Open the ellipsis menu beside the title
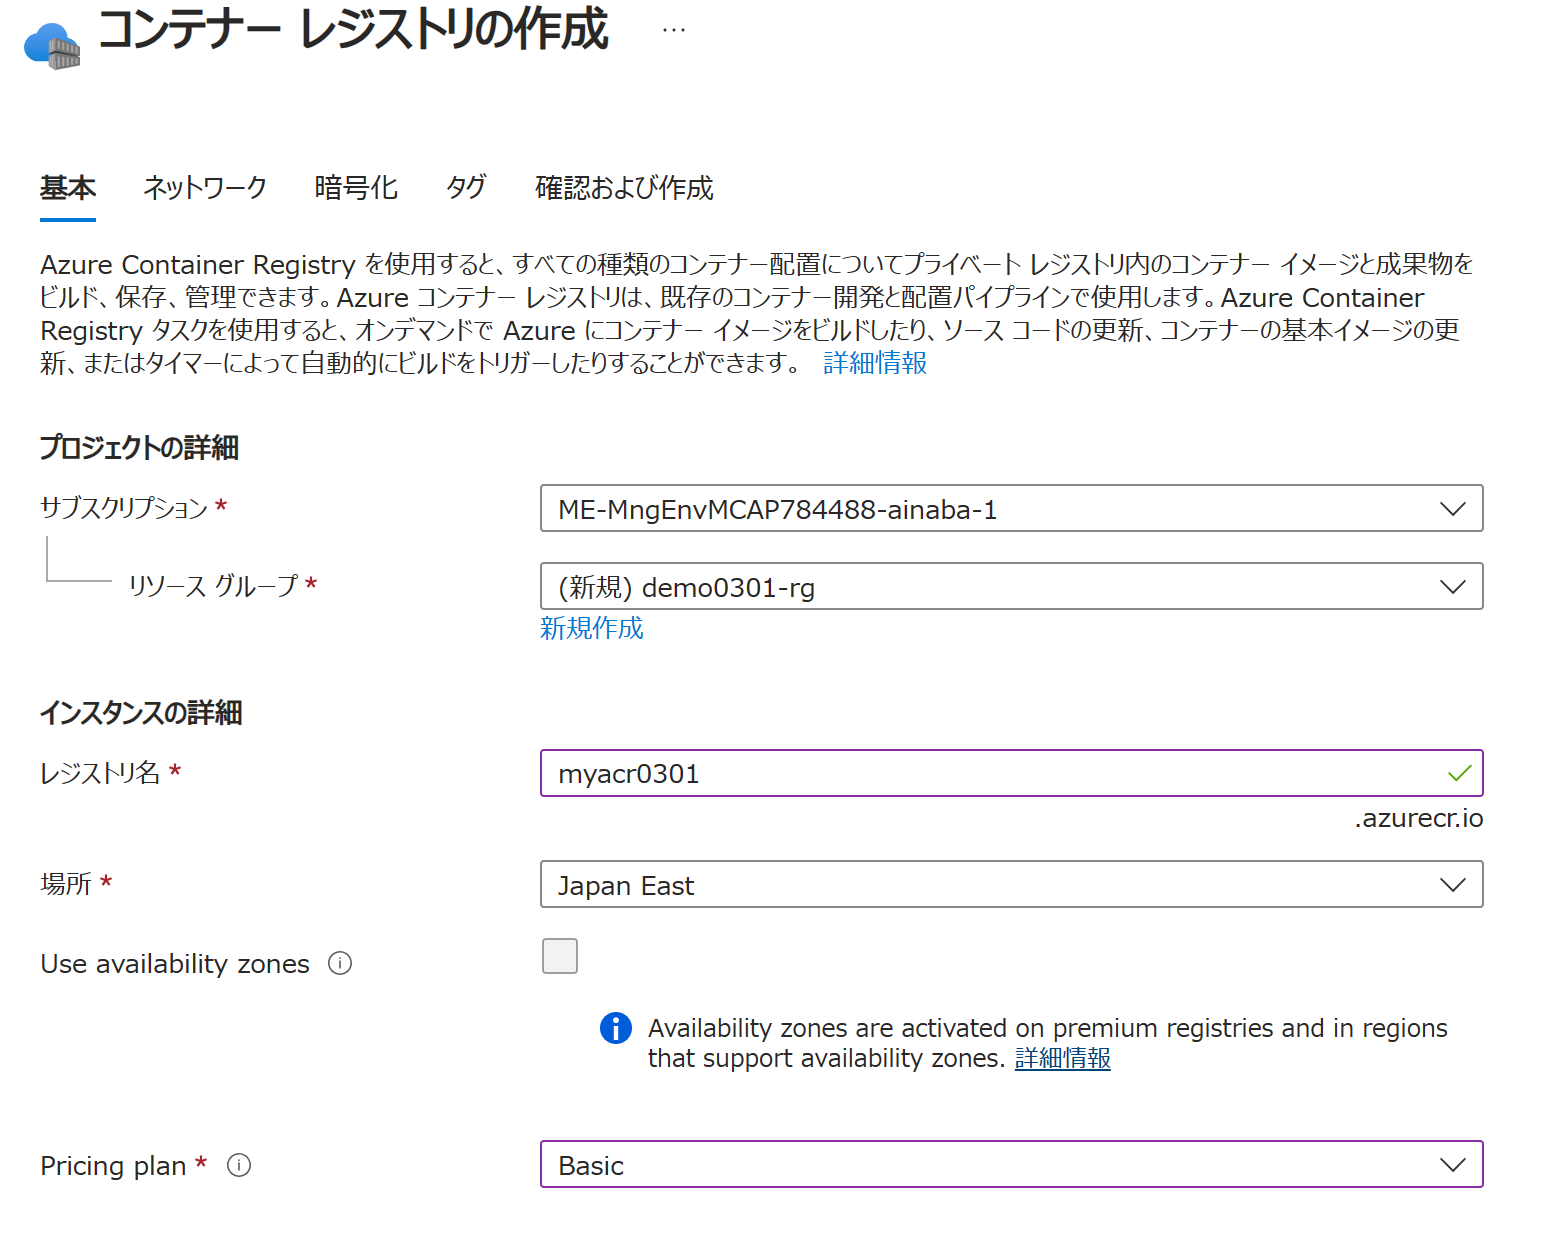Screen dimensions: 1567x1245 [x=674, y=30]
